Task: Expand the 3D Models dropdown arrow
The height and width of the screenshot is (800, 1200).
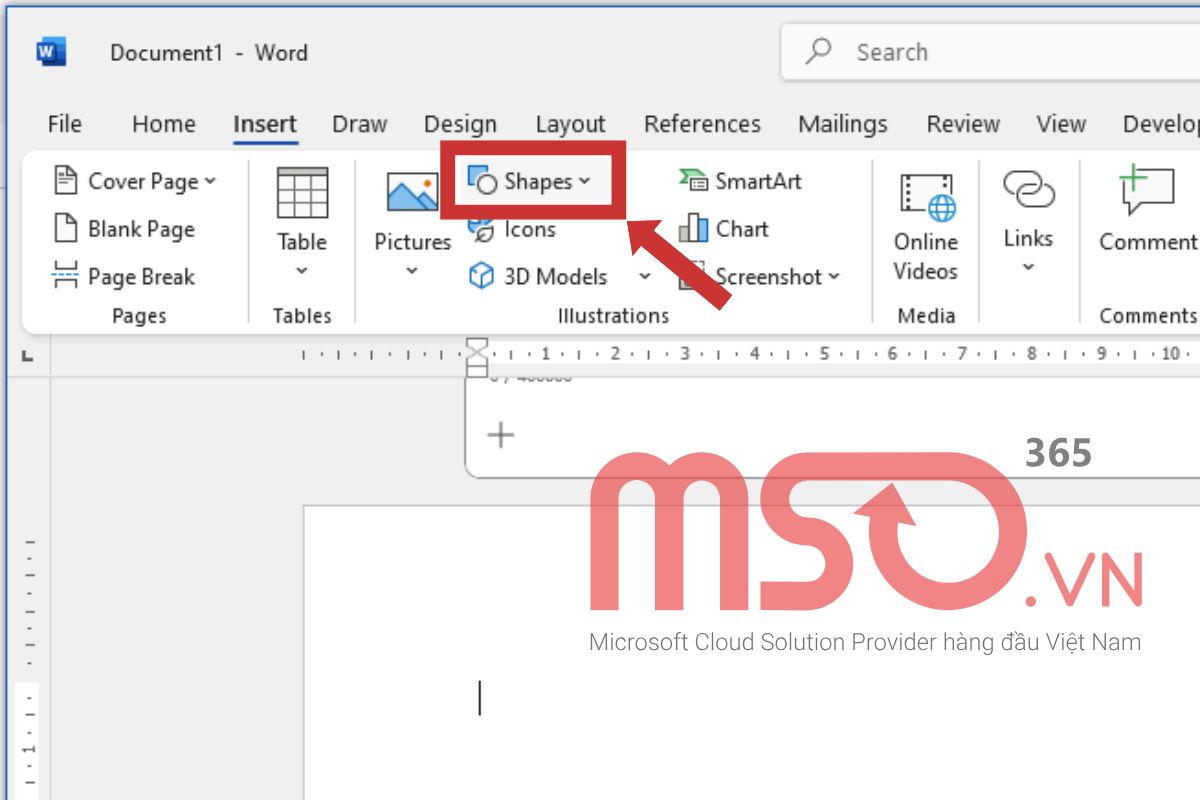Action: (645, 277)
